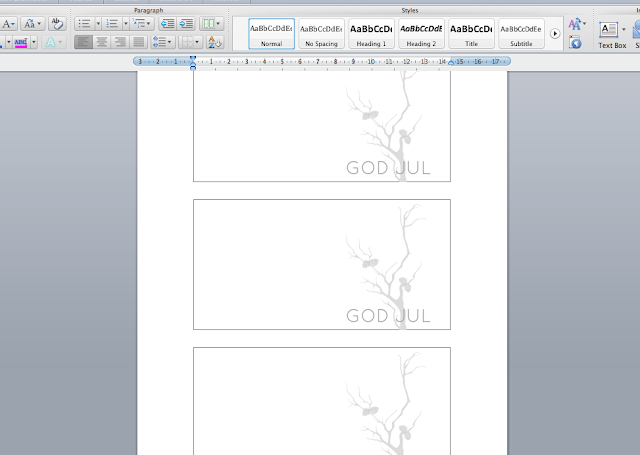Click the font size A icon
The height and width of the screenshot is (455, 640).
point(6,24)
